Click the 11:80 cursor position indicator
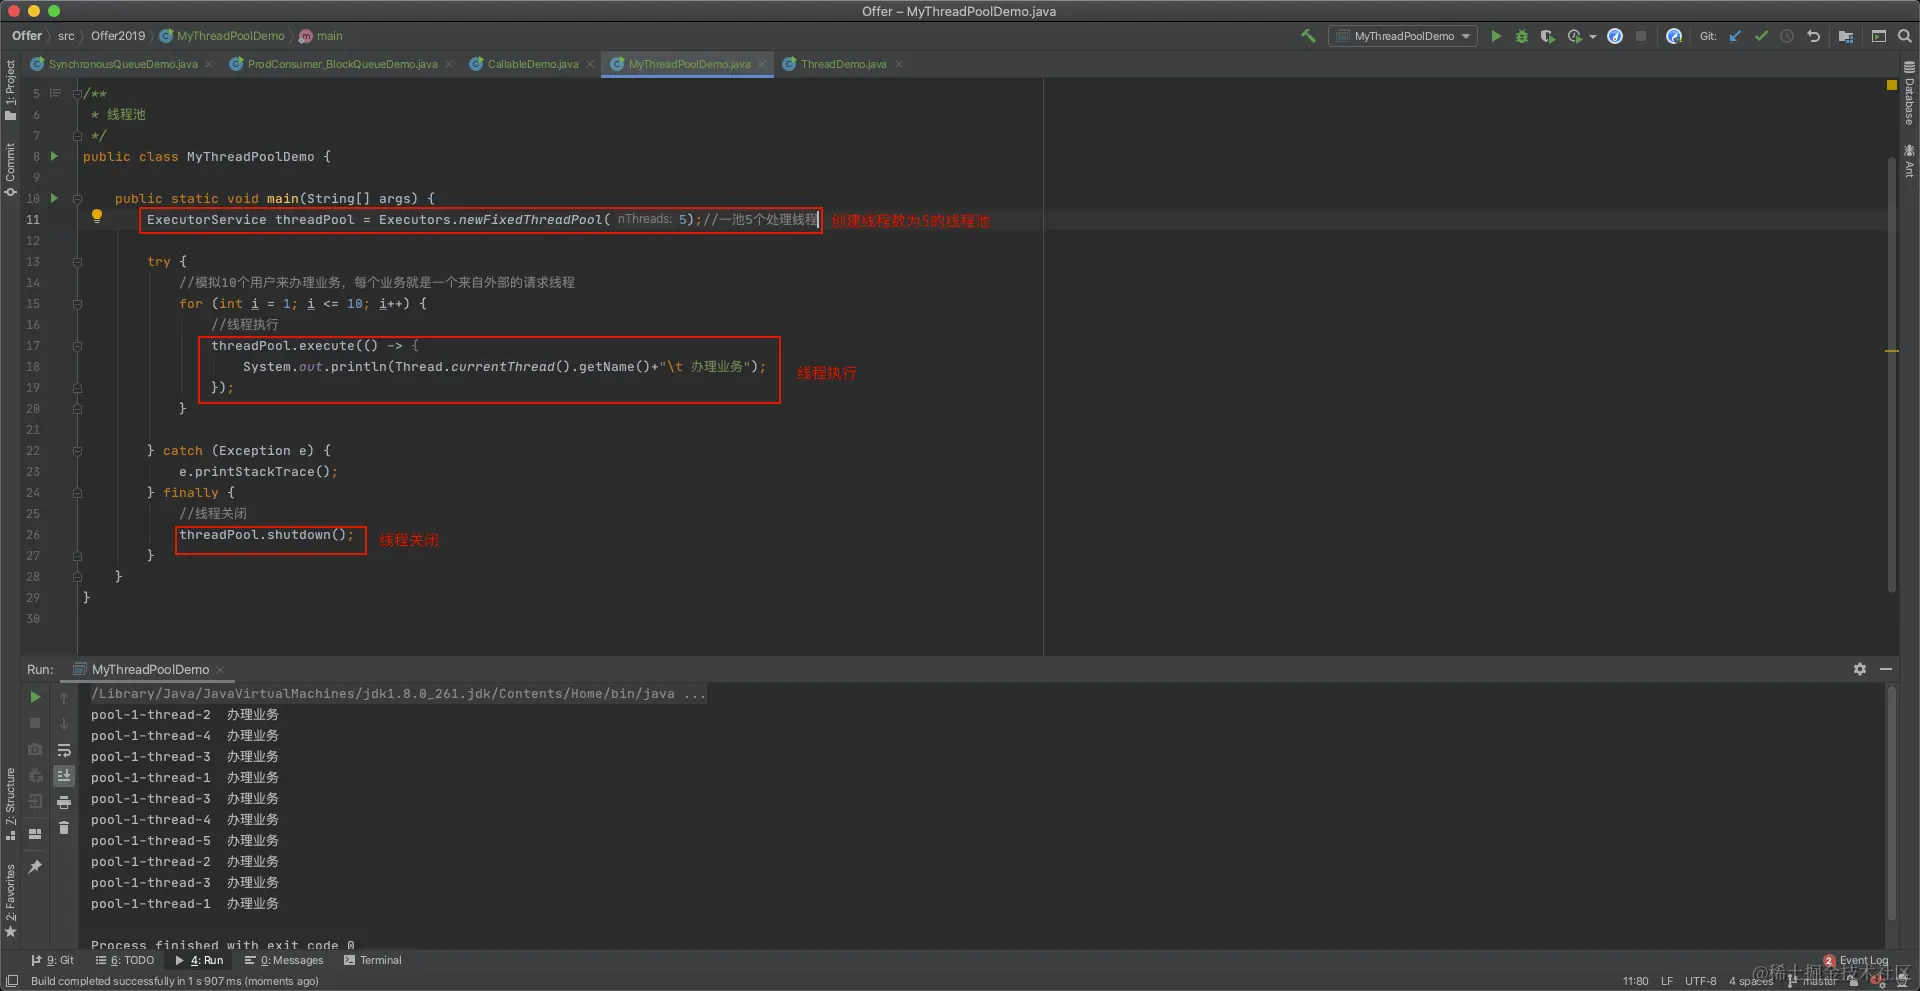Viewport: 1920px width, 991px height. tap(1636, 981)
